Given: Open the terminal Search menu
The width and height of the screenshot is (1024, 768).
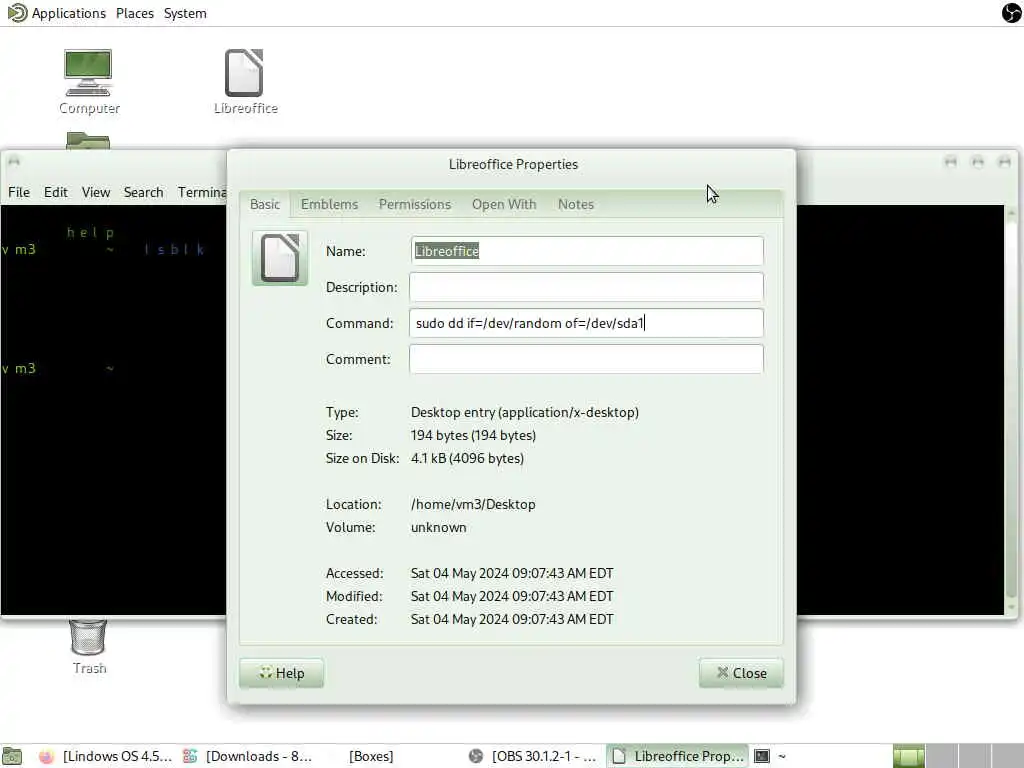Looking at the screenshot, I should 143,192.
